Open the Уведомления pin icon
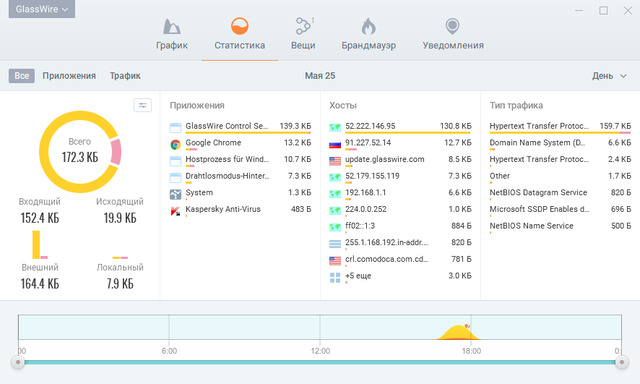640x384 pixels. pyautogui.click(x=452, y=27)
